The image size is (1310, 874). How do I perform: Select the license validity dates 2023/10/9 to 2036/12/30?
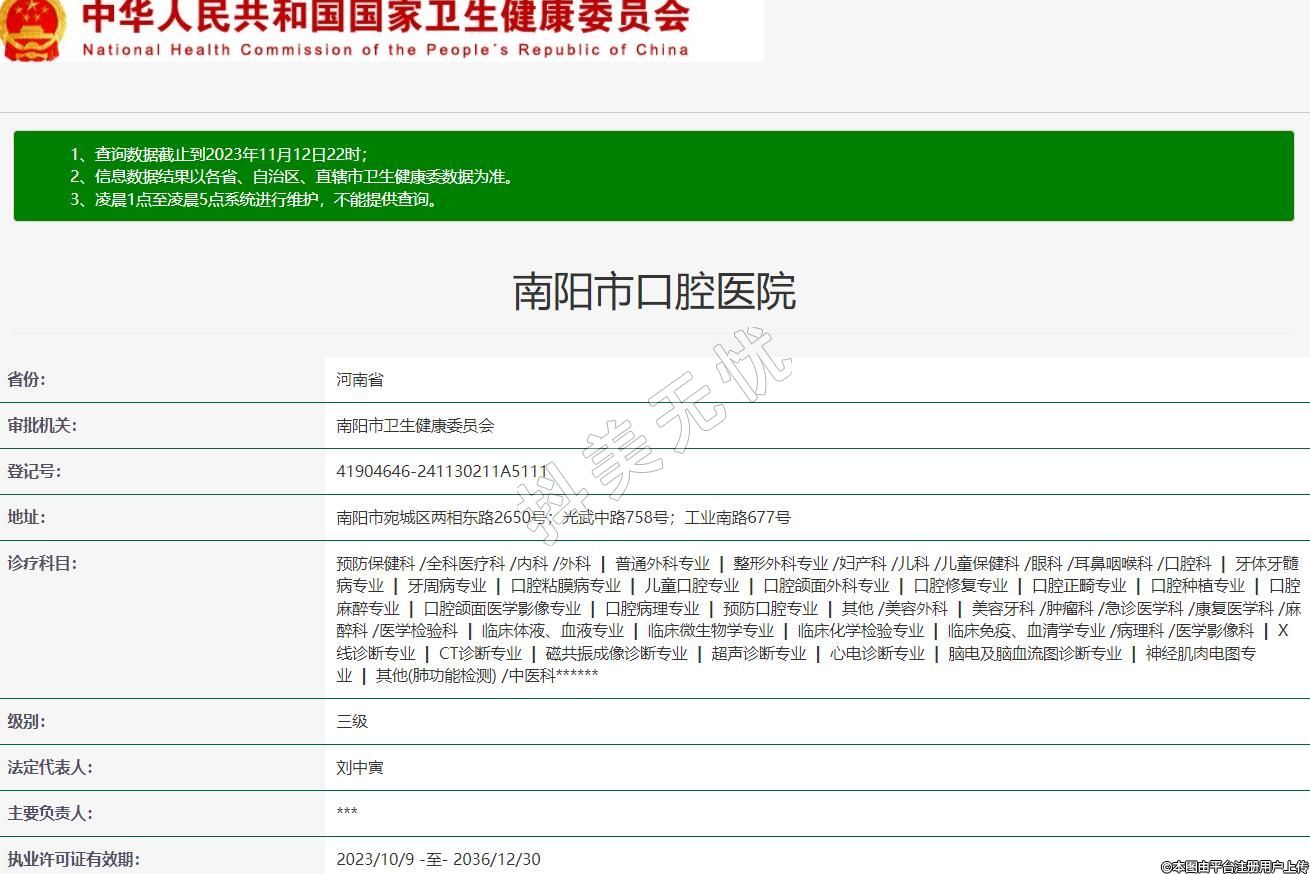click(438, 859)
